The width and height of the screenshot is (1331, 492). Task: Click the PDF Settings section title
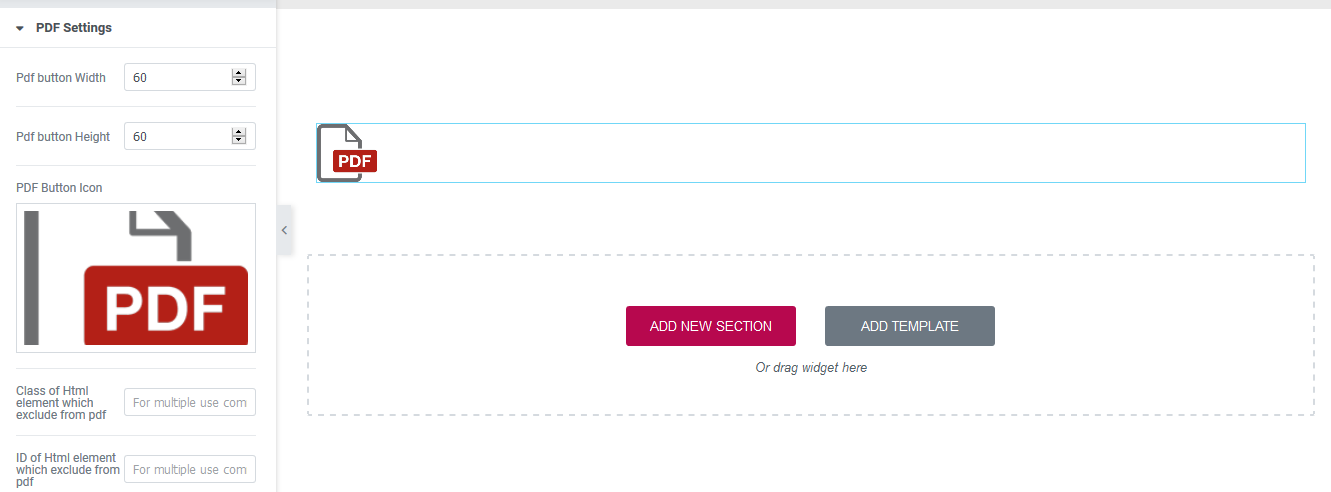tap(74, 28)
